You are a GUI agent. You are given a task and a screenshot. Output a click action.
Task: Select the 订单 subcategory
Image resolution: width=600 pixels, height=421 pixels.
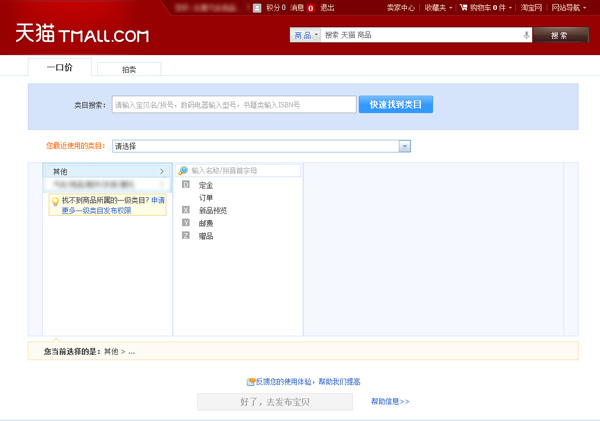[206, 198]
